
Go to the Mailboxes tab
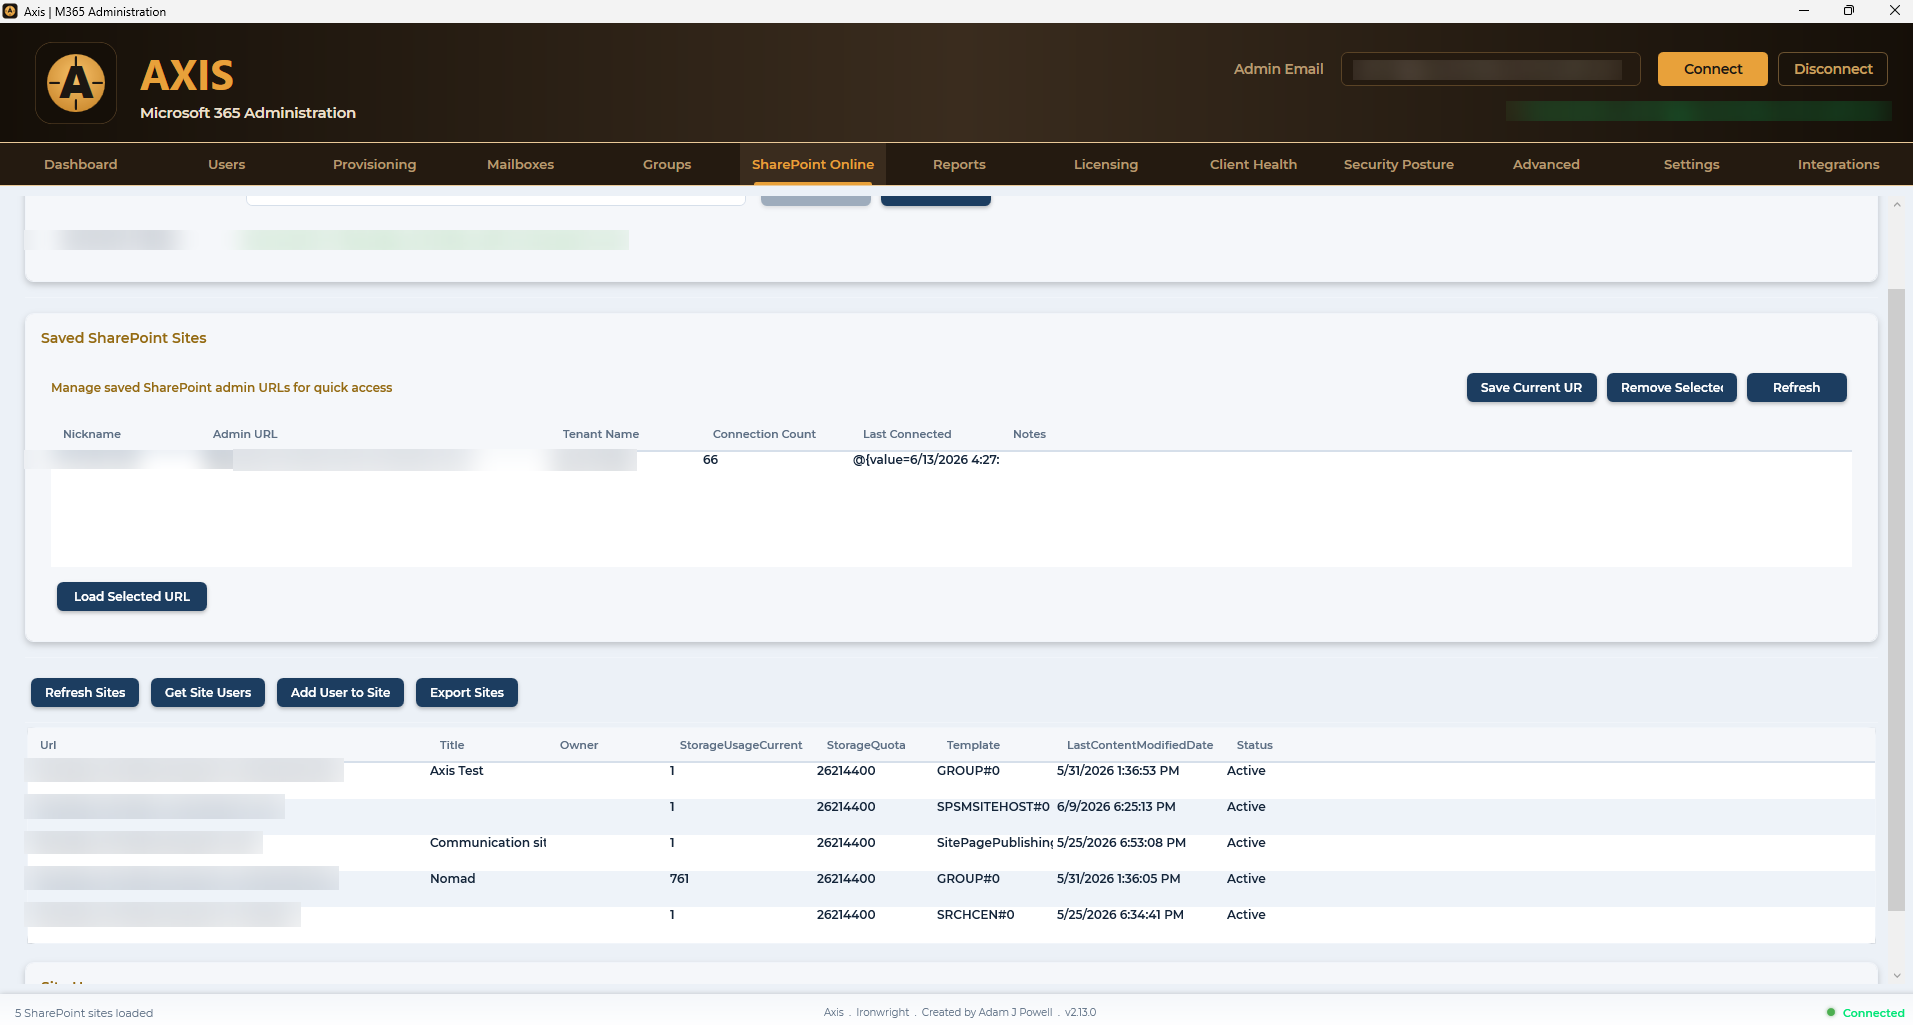[x=520, y=164]
